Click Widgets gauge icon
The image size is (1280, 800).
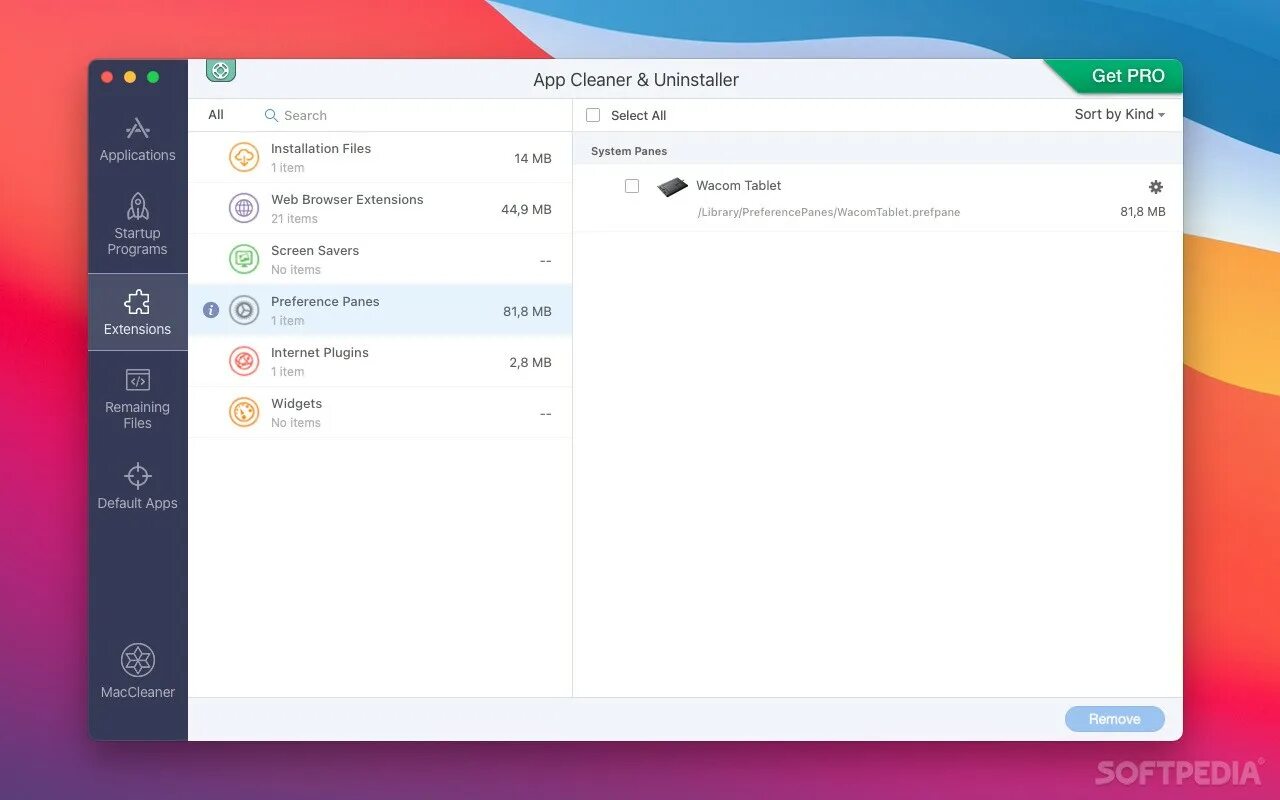244,412
